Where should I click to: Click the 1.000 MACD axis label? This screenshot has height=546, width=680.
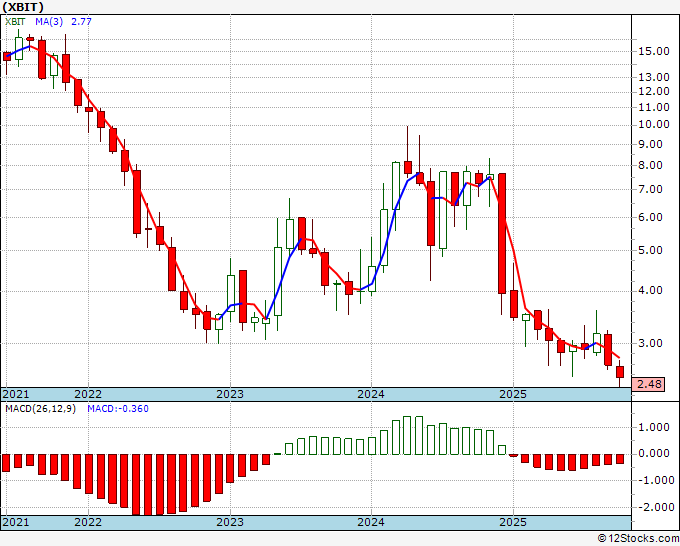[654, 427]
